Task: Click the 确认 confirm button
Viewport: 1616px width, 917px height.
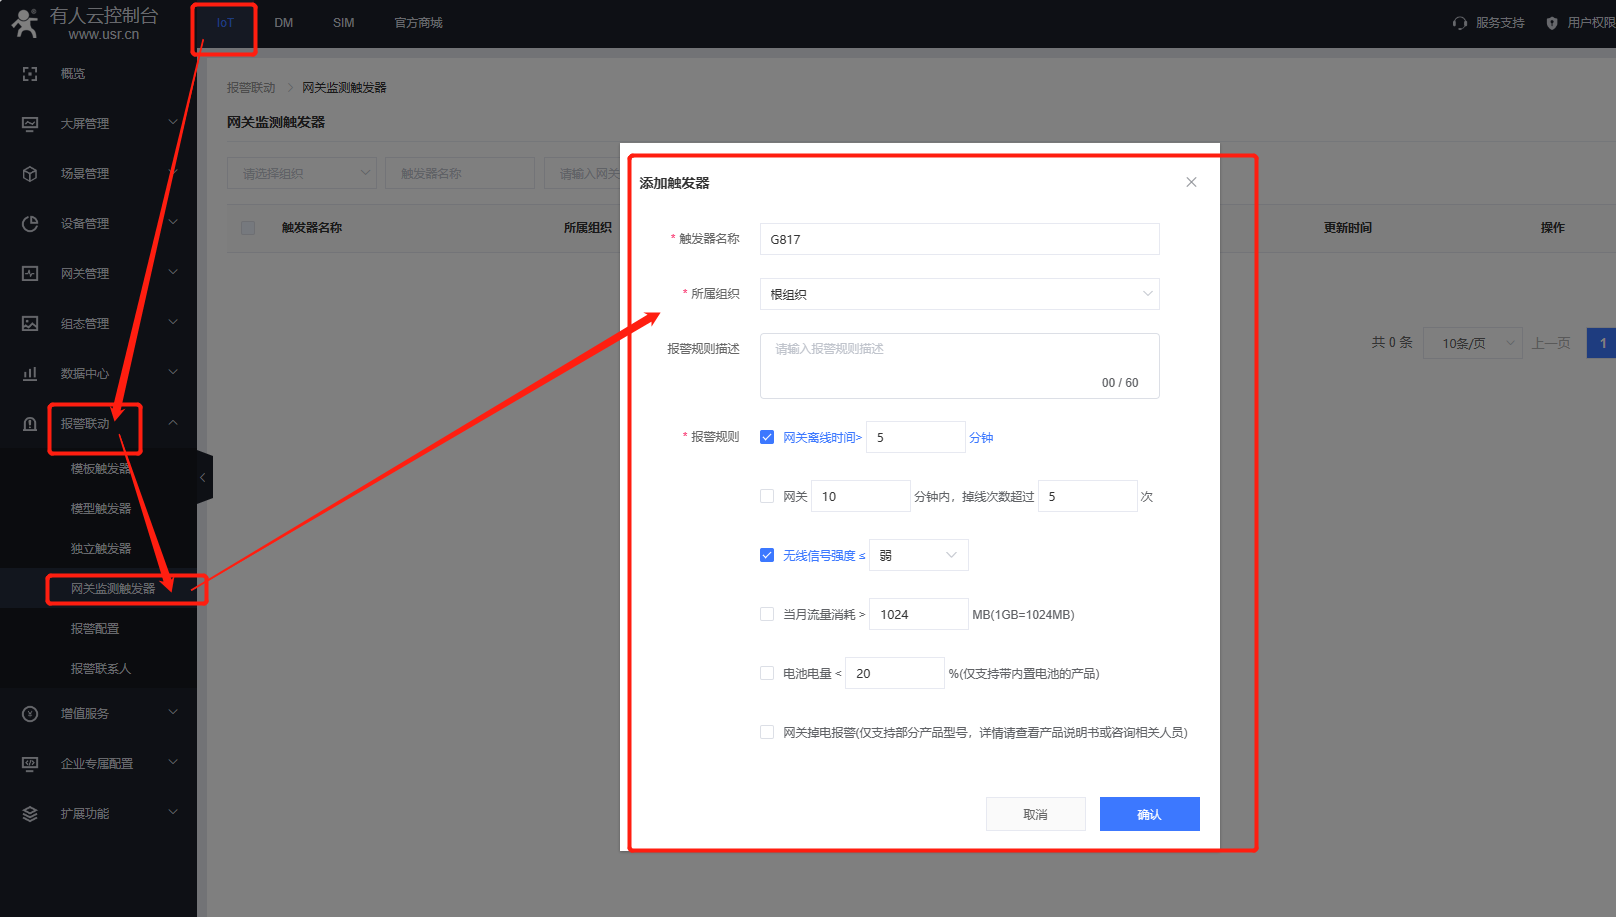Action: click(x=1149, y=814)
